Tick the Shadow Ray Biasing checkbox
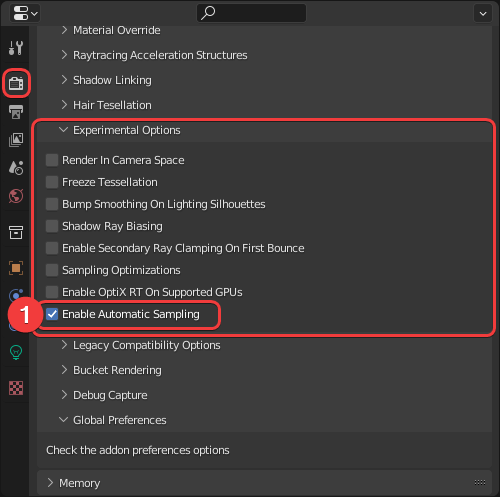The image size is (500, 497). click(x=52, y=226)
